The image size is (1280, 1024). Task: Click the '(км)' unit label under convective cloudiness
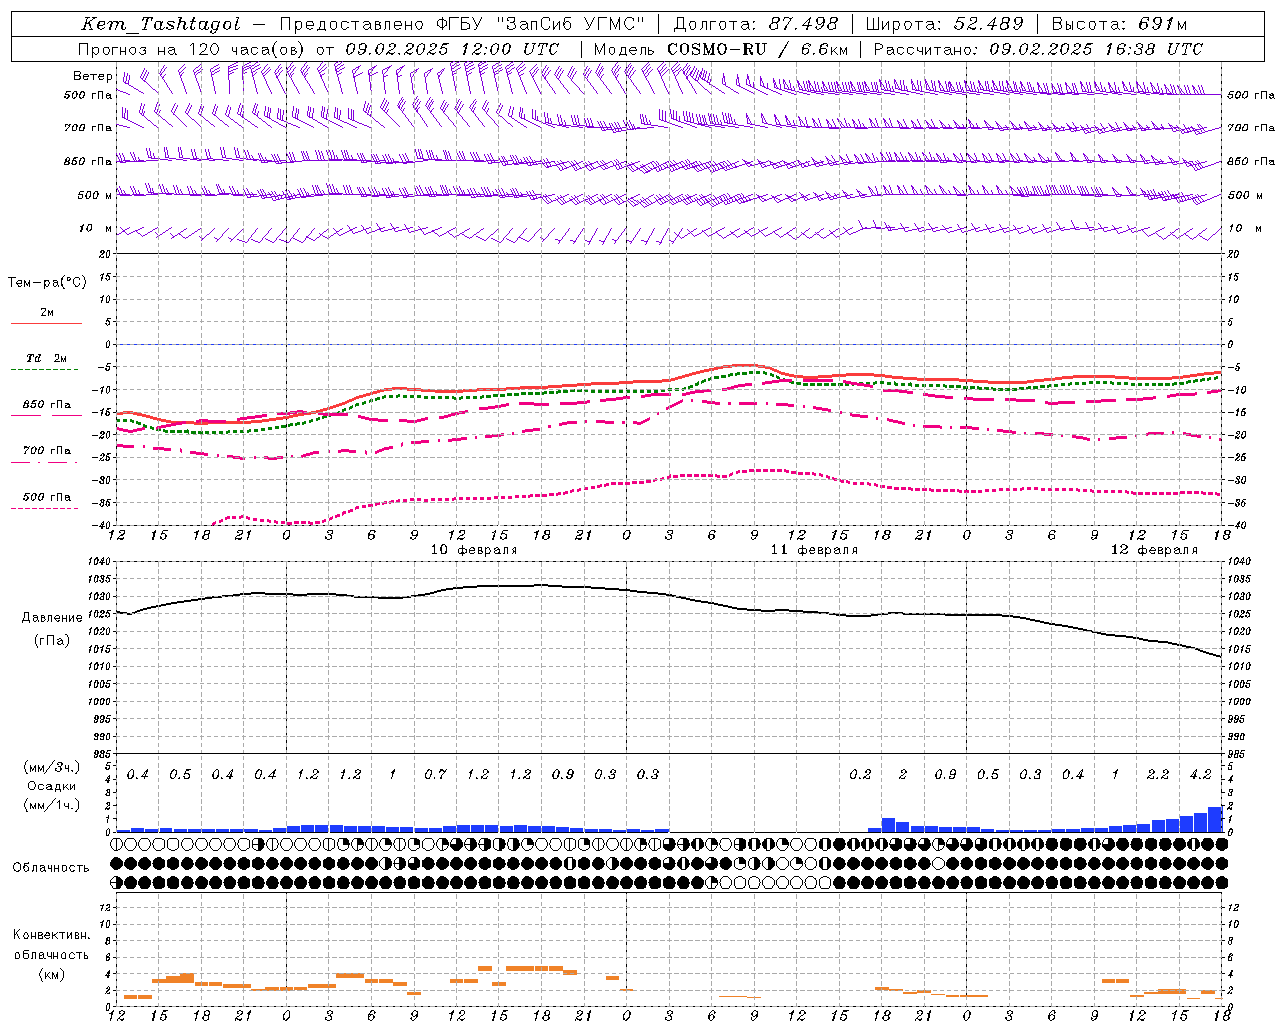pos(51,974)
